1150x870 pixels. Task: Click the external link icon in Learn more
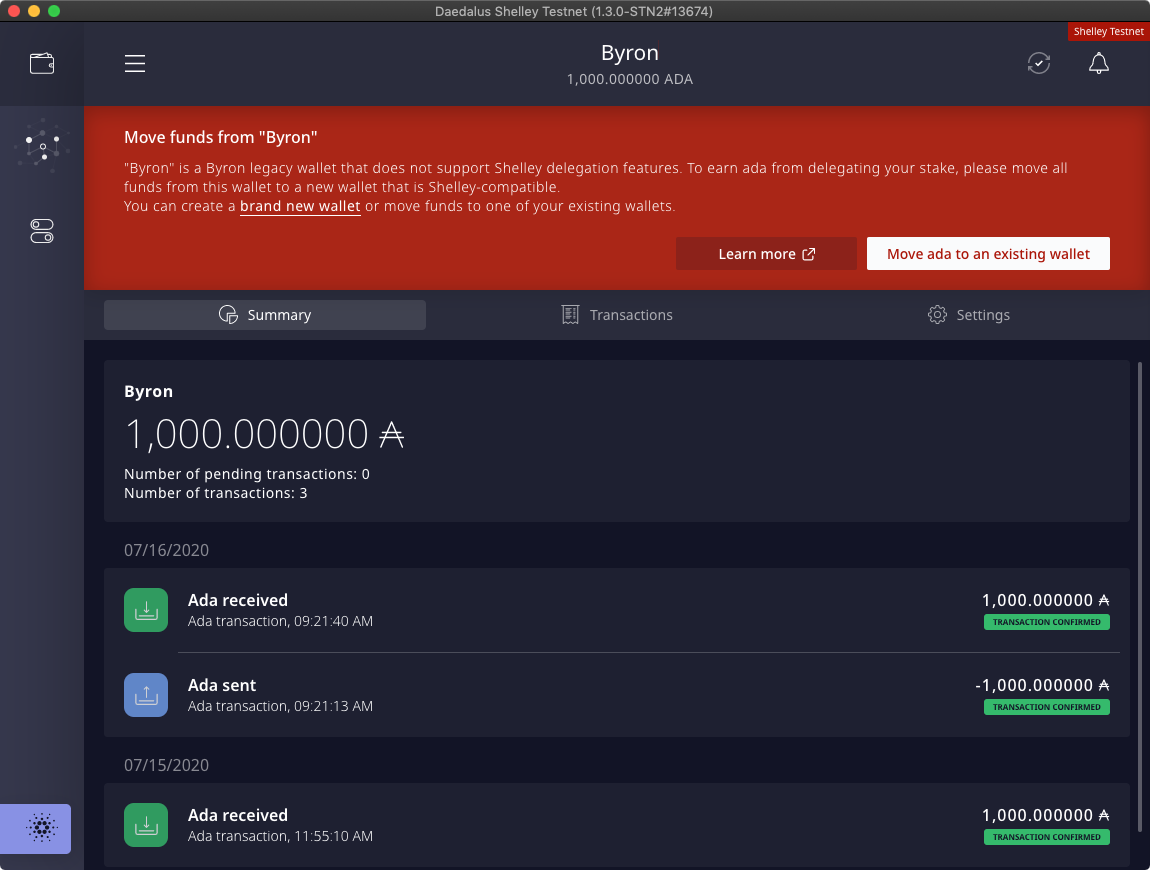809,254
